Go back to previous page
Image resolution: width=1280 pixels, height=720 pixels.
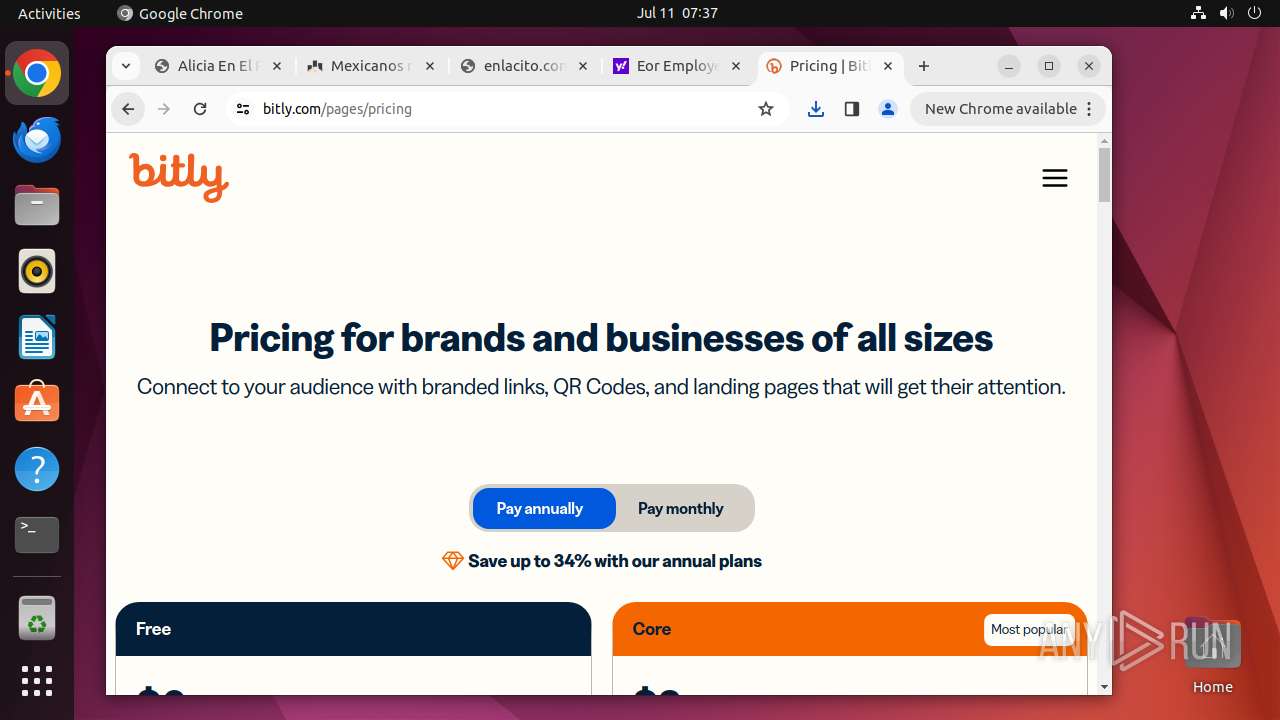[128, 109]
